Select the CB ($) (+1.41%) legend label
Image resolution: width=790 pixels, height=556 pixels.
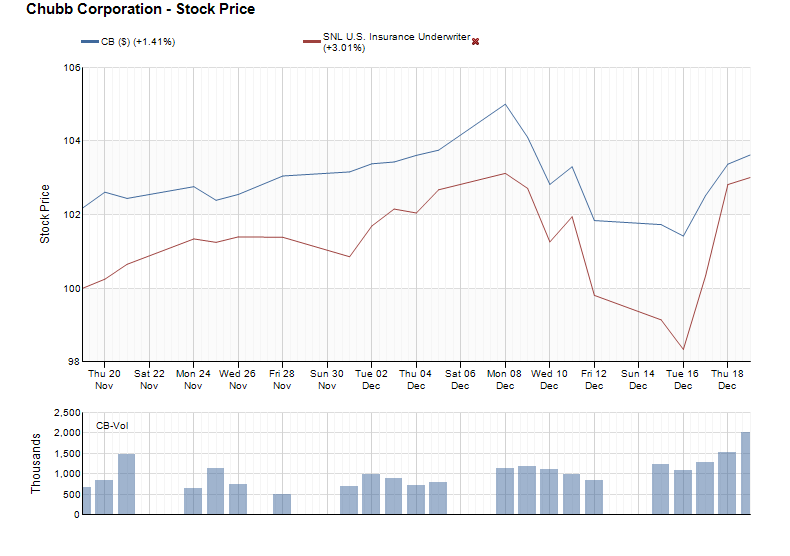pyautogui.click(x=139, y=42)
